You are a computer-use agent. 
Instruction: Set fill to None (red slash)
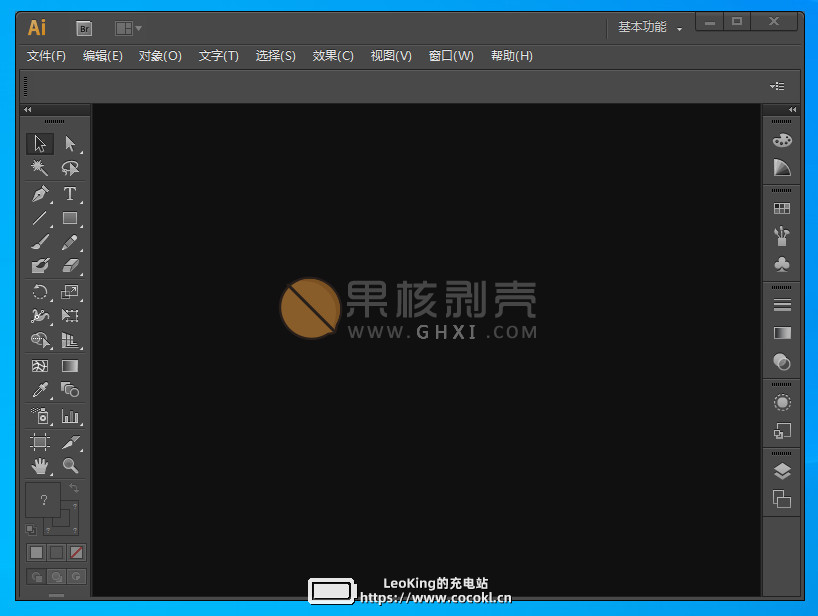click(x=76, y=553)
